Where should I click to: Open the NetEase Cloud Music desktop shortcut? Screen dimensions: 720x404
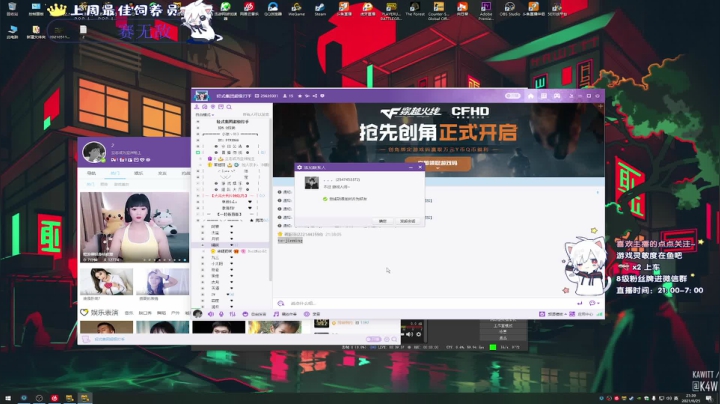(249, 8)
